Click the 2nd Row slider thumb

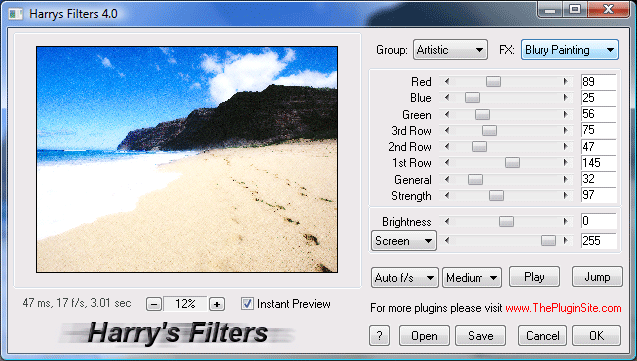[479, 147]
